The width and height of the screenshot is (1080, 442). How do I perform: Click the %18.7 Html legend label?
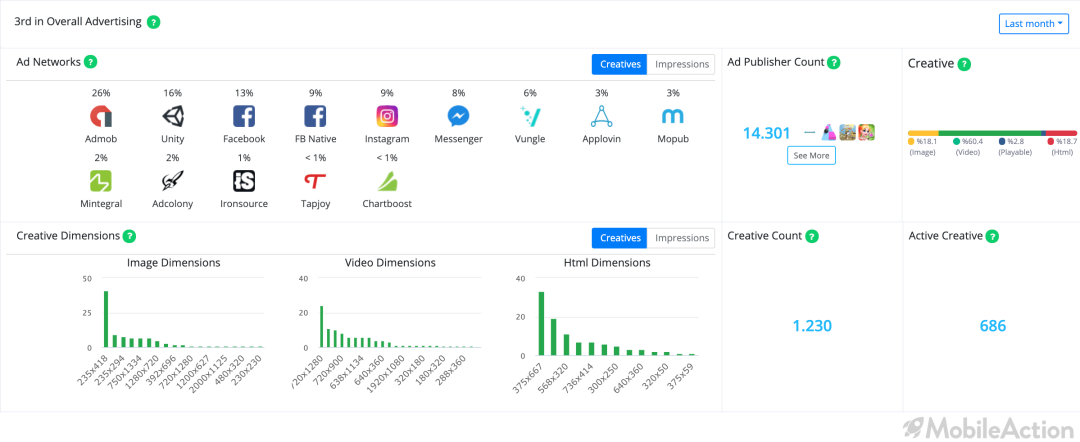1061,142
